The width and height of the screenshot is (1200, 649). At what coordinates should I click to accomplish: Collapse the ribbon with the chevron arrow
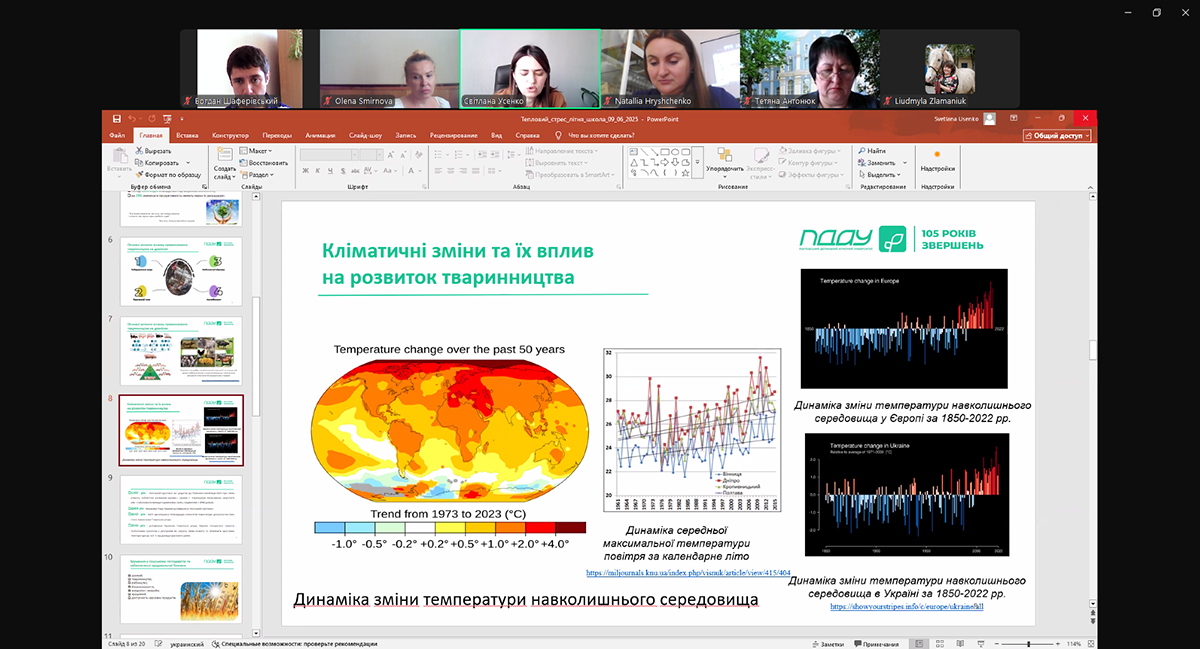tap(1089, 187)
